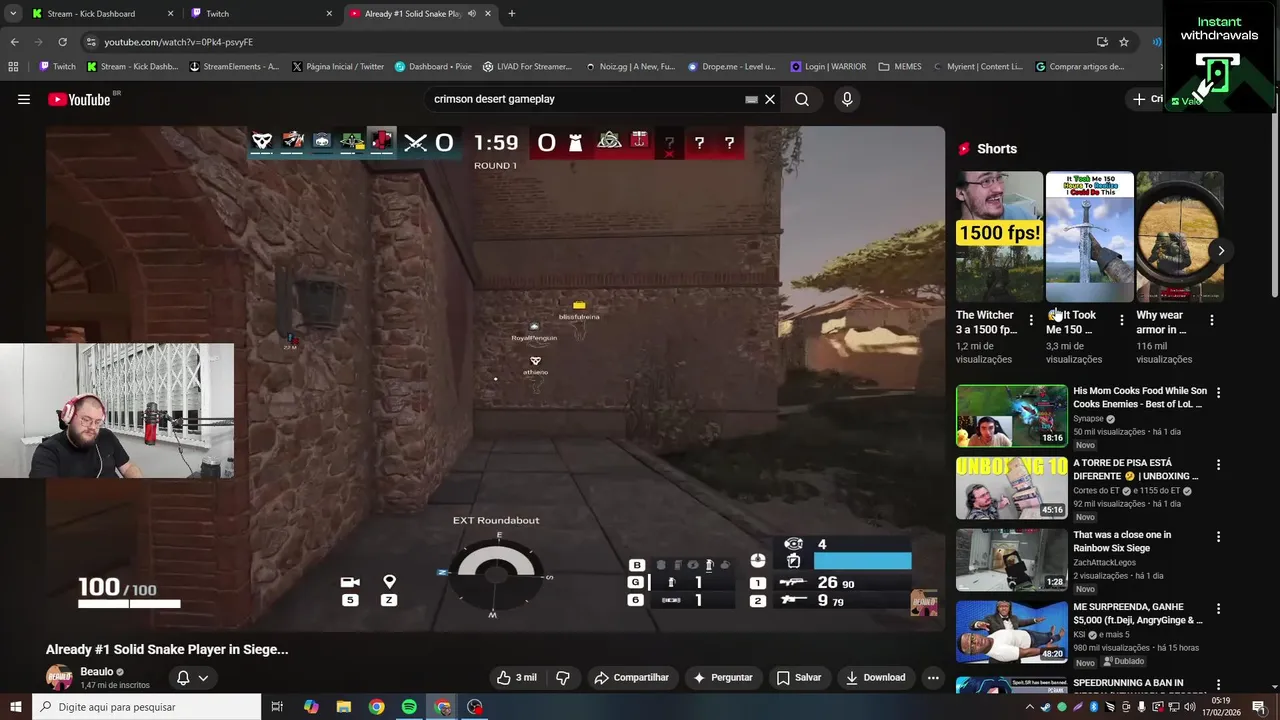Open Windows Task View
The width and height of the screenshot is (1280, 720).
click(277, 707)
